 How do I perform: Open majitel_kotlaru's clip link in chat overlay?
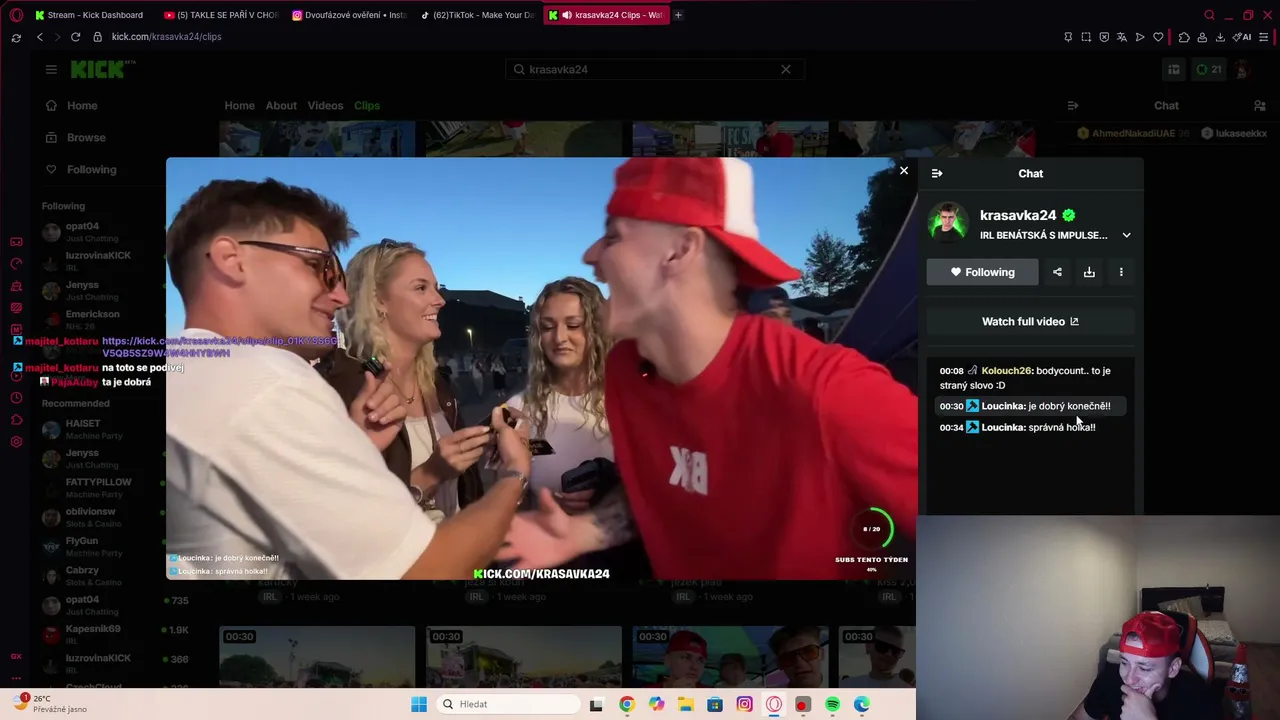pos(220,347)
